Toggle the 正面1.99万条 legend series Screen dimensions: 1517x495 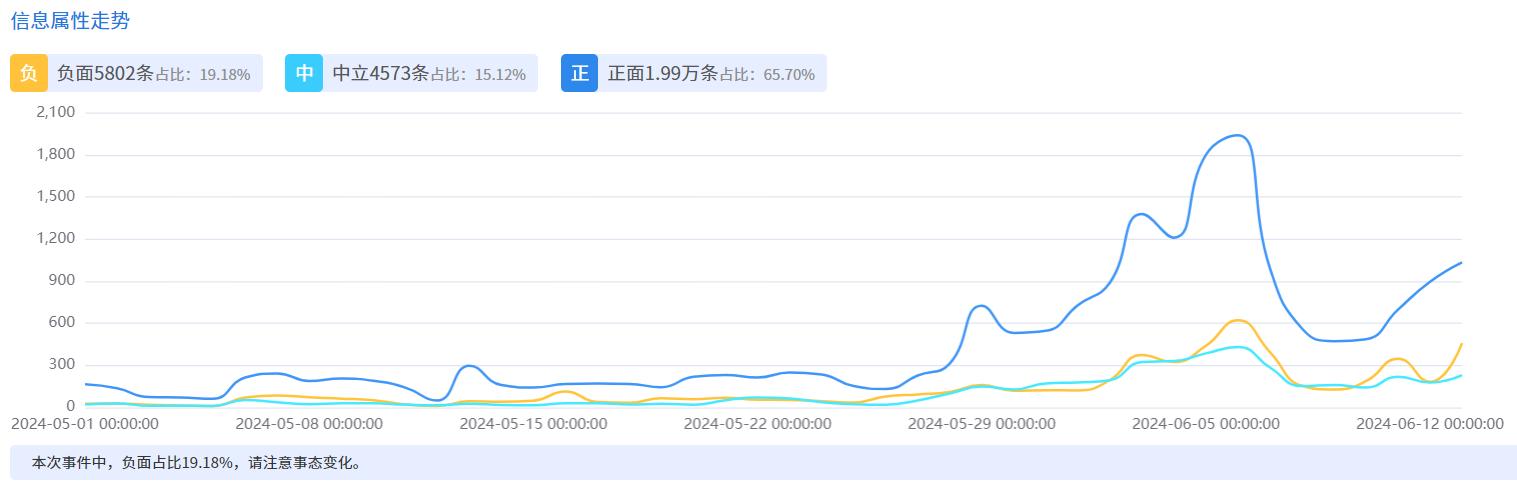point(662,73)
